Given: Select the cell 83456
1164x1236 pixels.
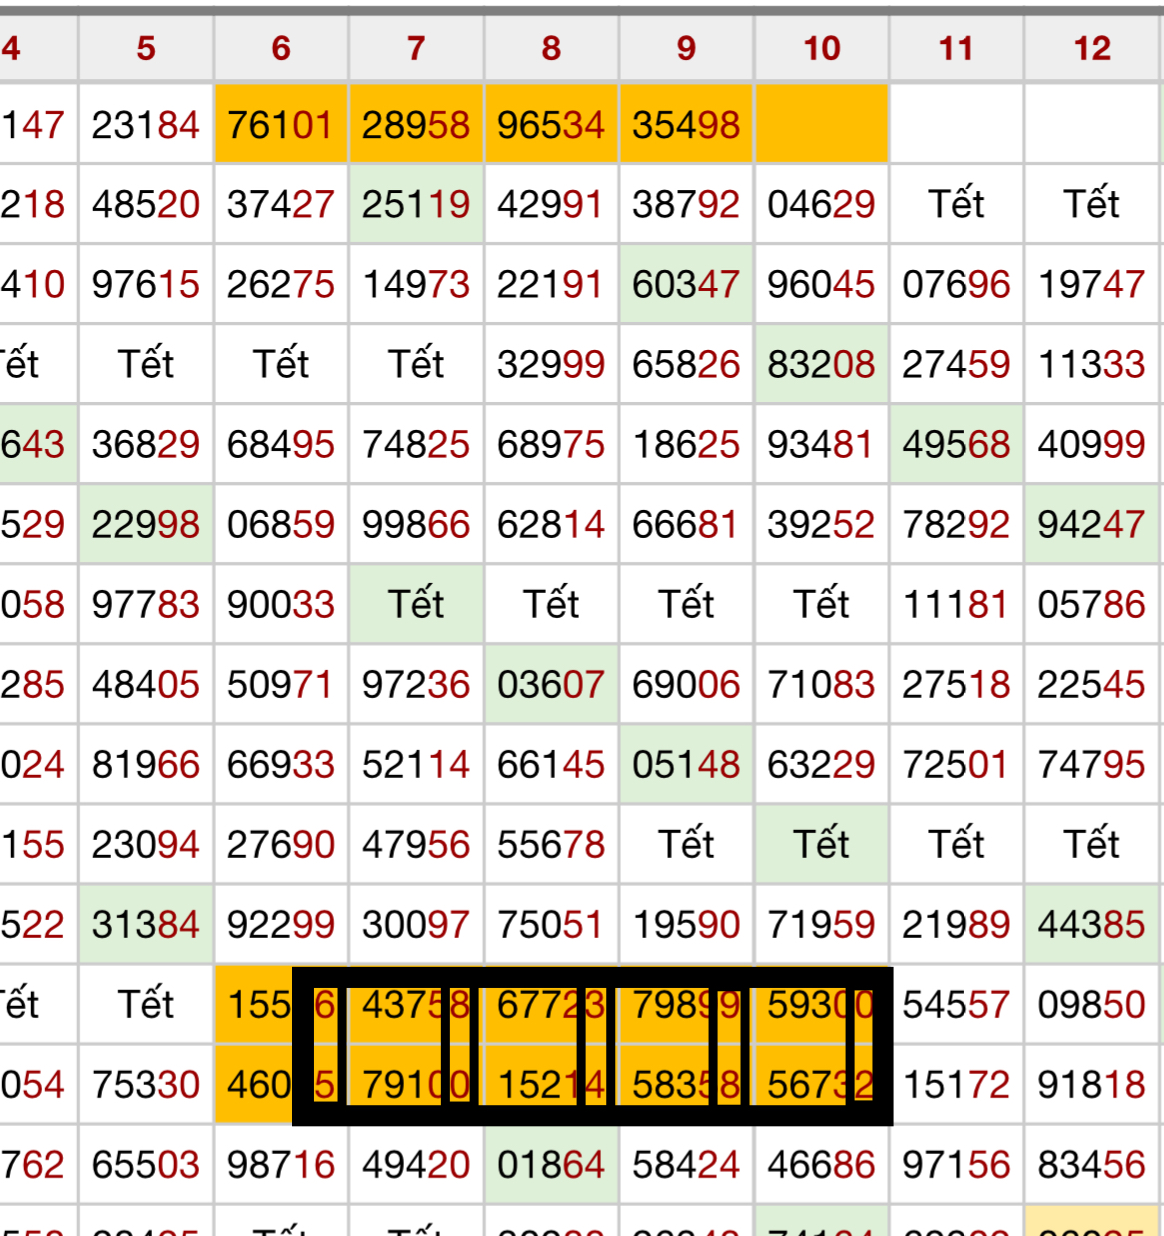Looking at the screenshot, I should (x=1092, y=1164).
